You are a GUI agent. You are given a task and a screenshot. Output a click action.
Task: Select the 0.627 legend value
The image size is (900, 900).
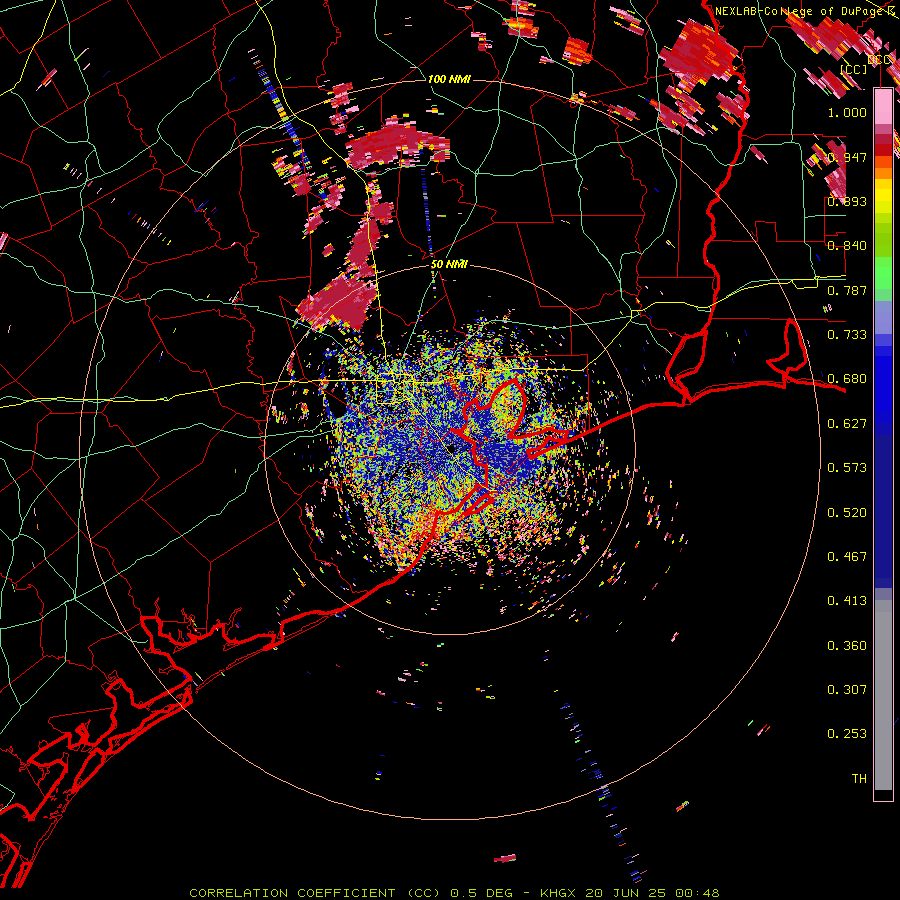pos(847,424)
